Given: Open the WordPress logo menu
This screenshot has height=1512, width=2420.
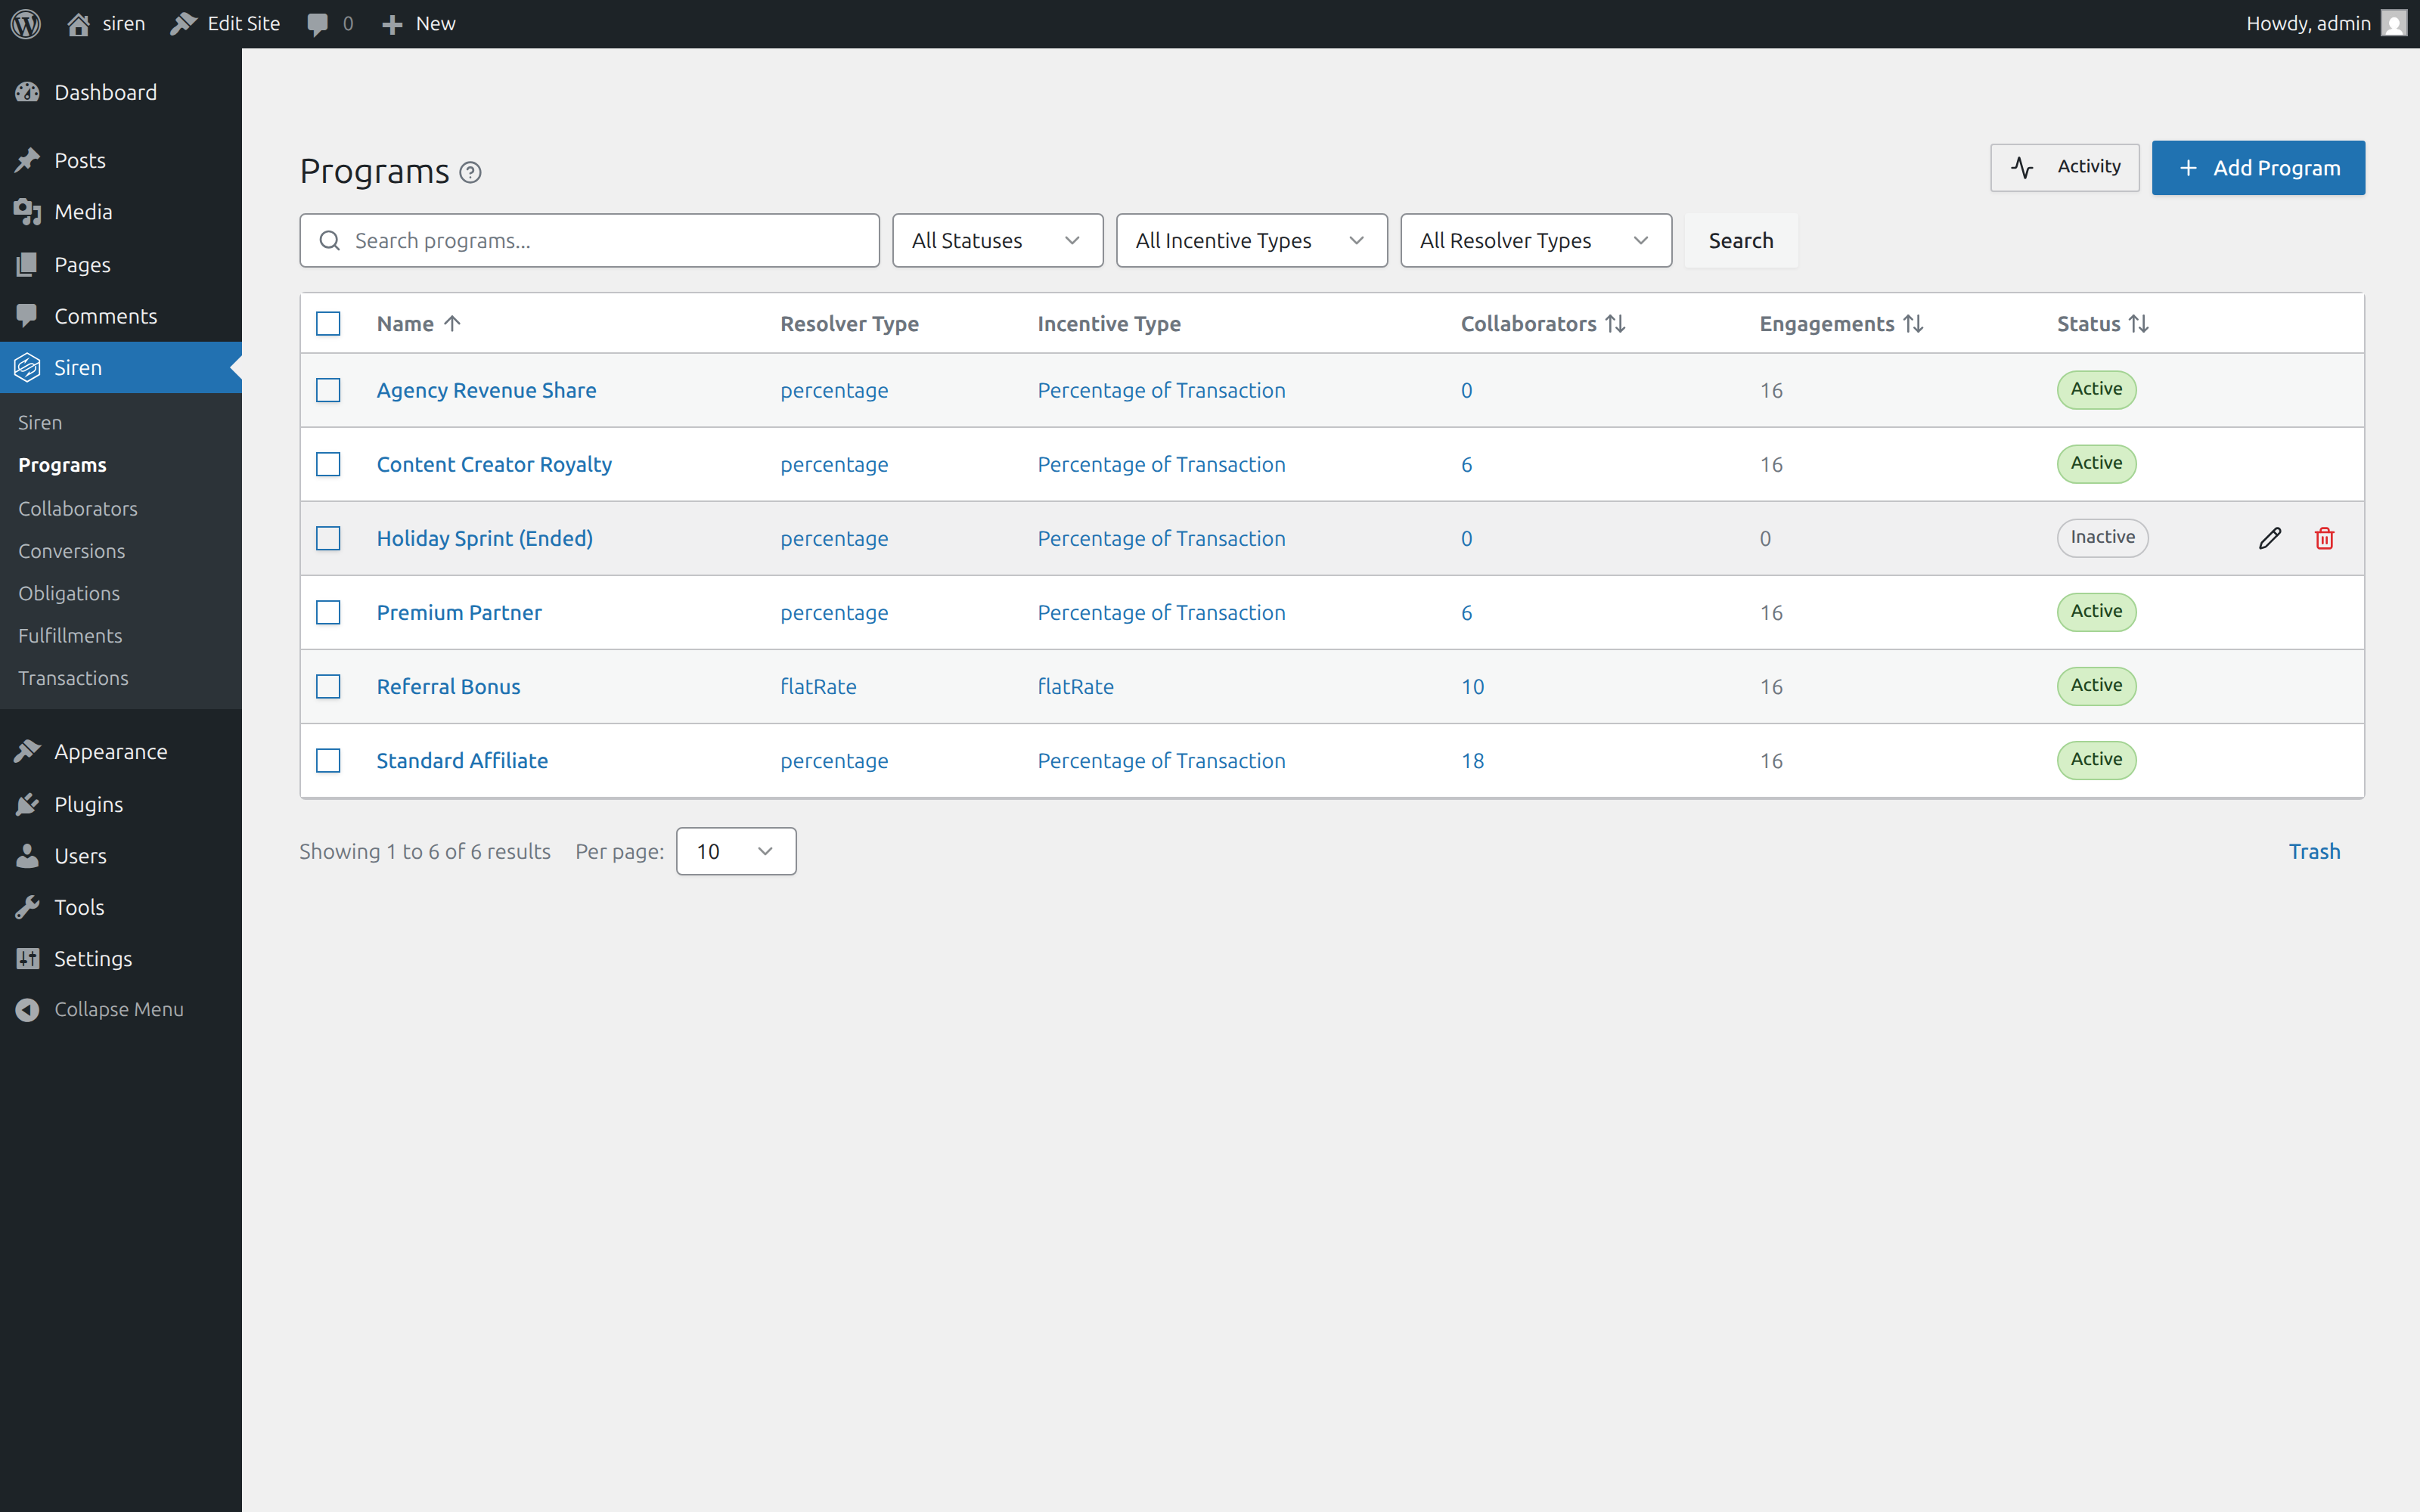Looking at the screenshot, I should (x=25, y=23).
